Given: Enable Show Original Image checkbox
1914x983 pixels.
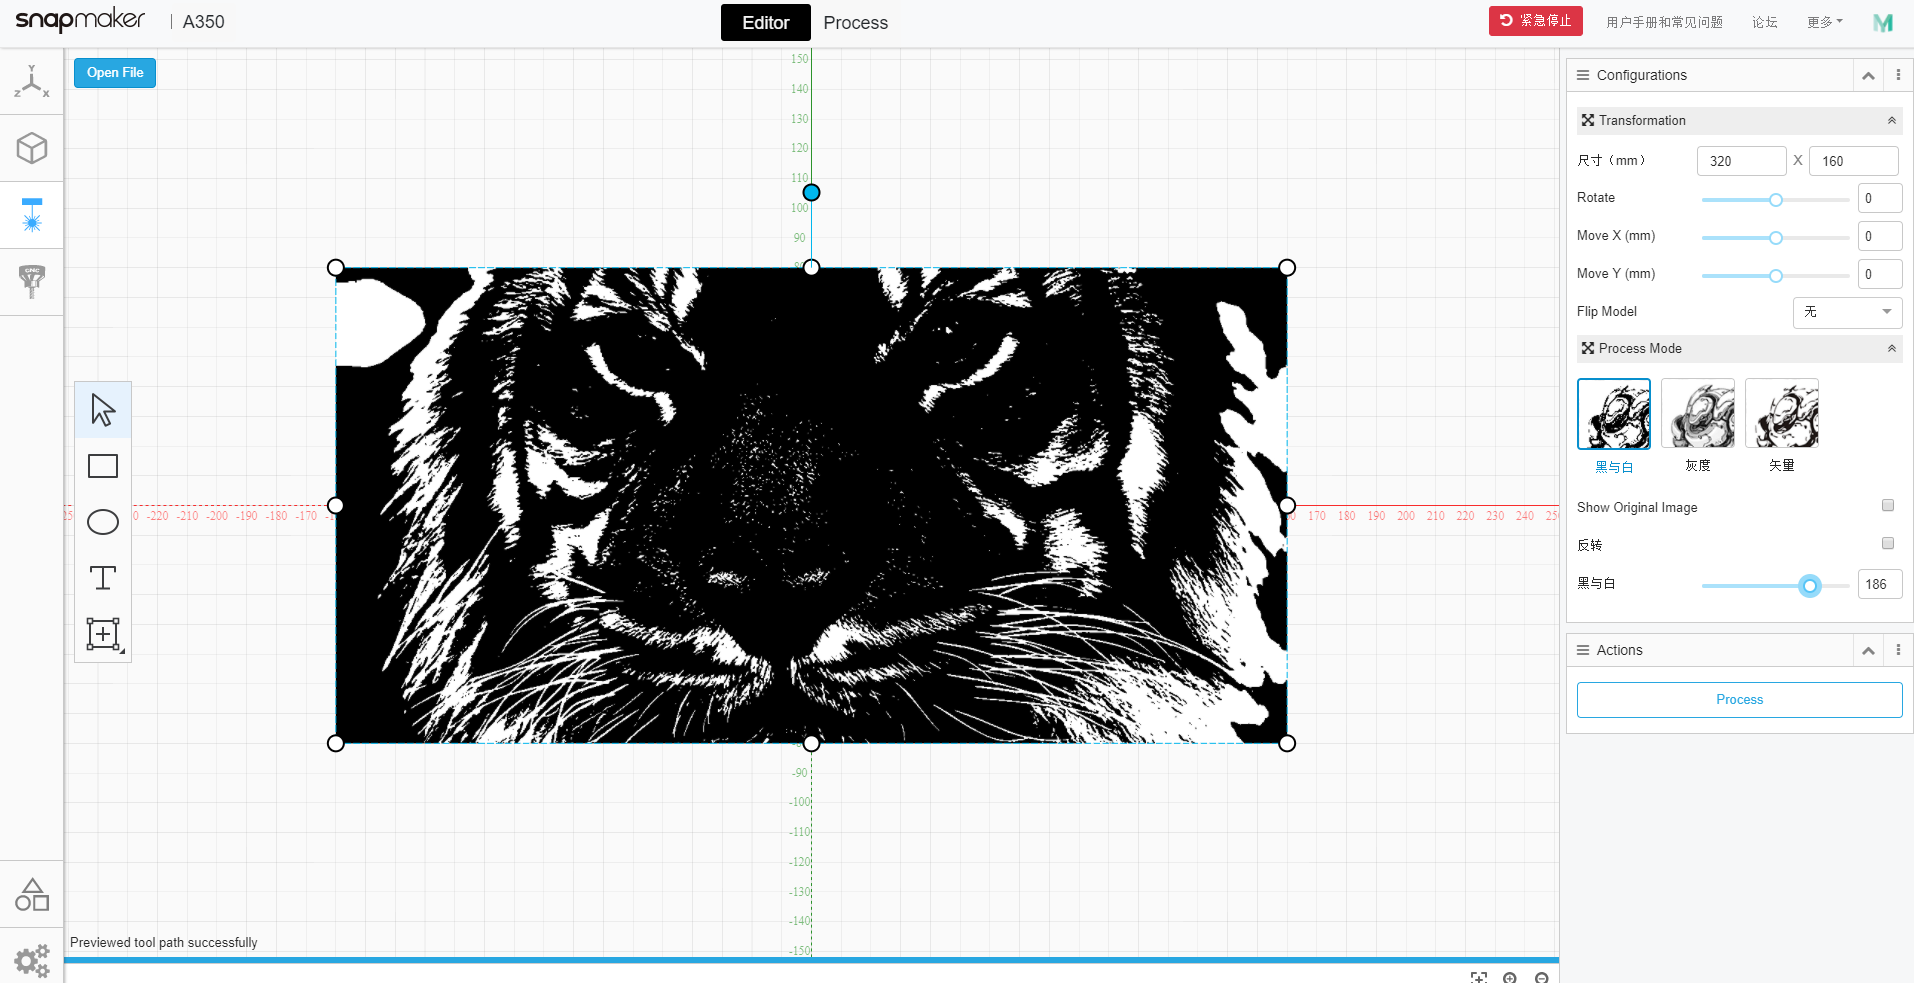Looking at the screenshot, I should point(1888,506).
